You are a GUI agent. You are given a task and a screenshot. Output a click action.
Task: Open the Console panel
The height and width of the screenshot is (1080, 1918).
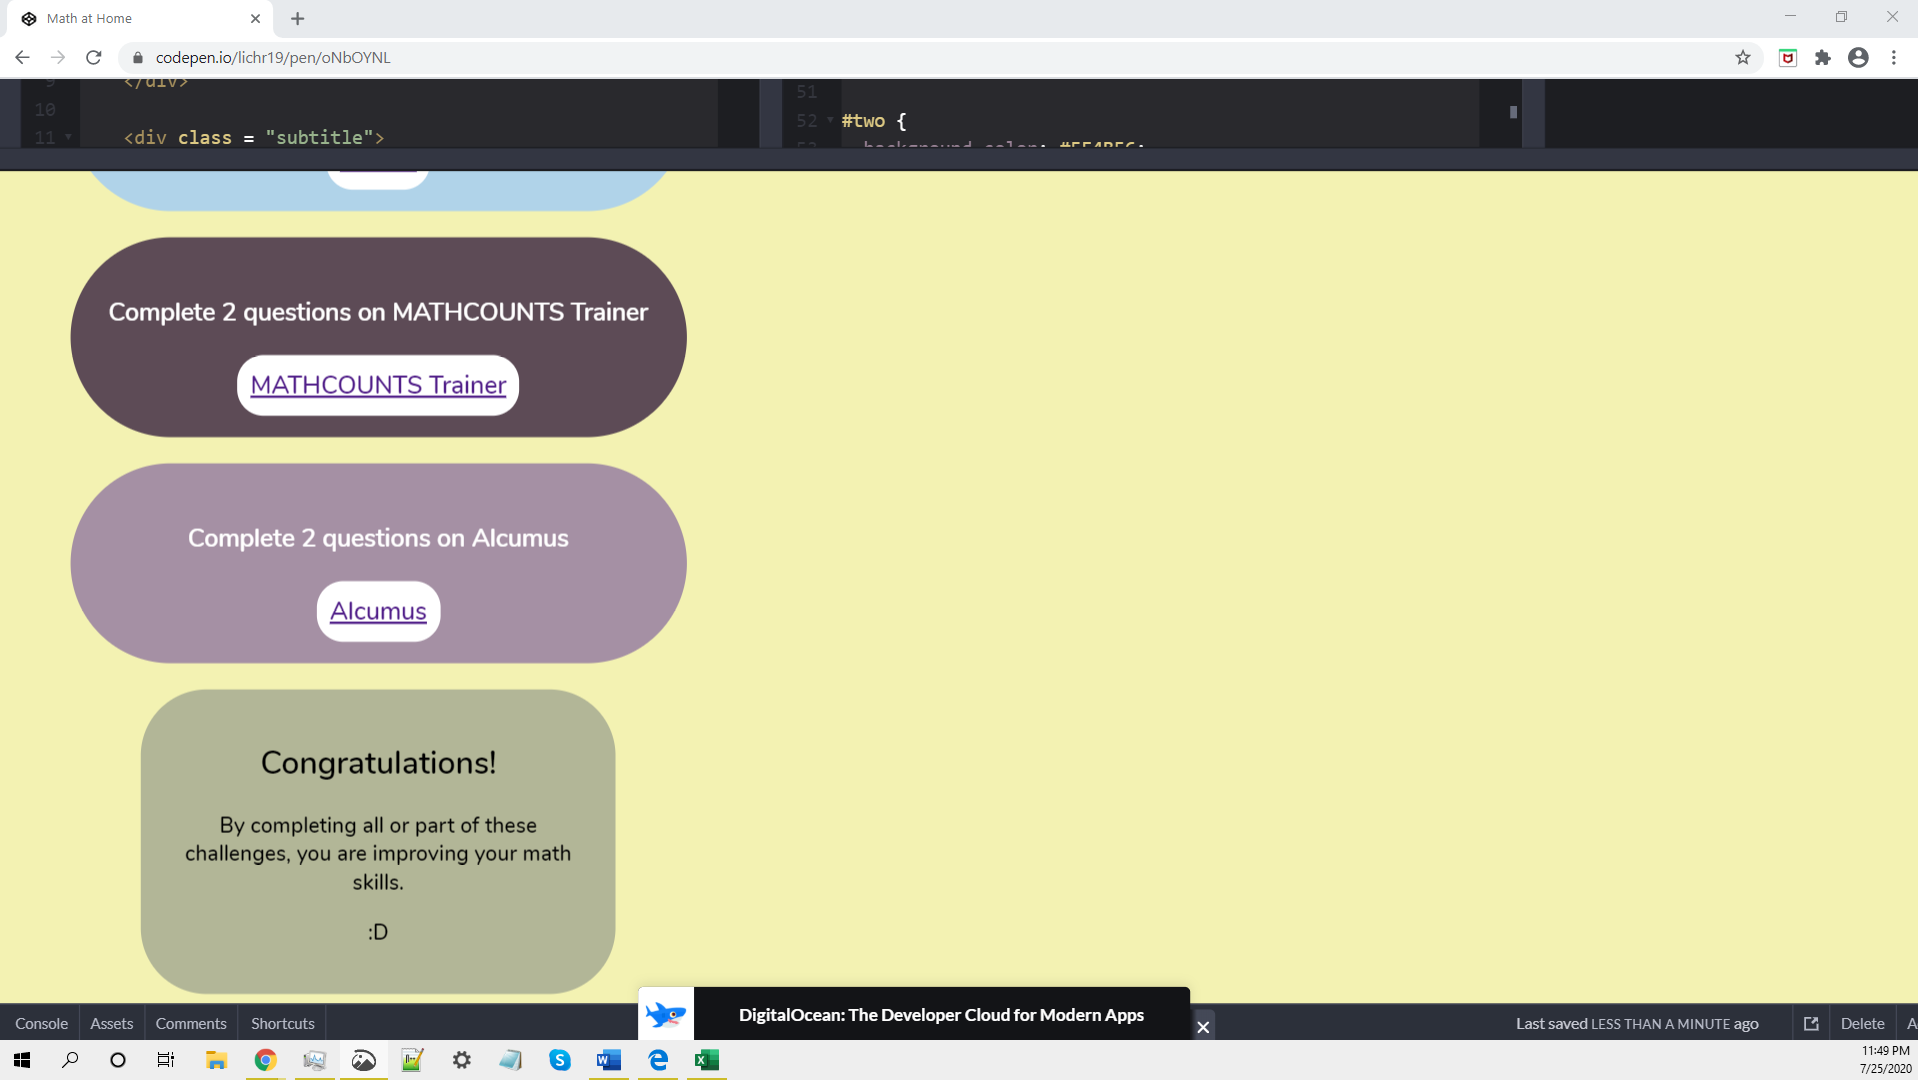coord(41,1023)
